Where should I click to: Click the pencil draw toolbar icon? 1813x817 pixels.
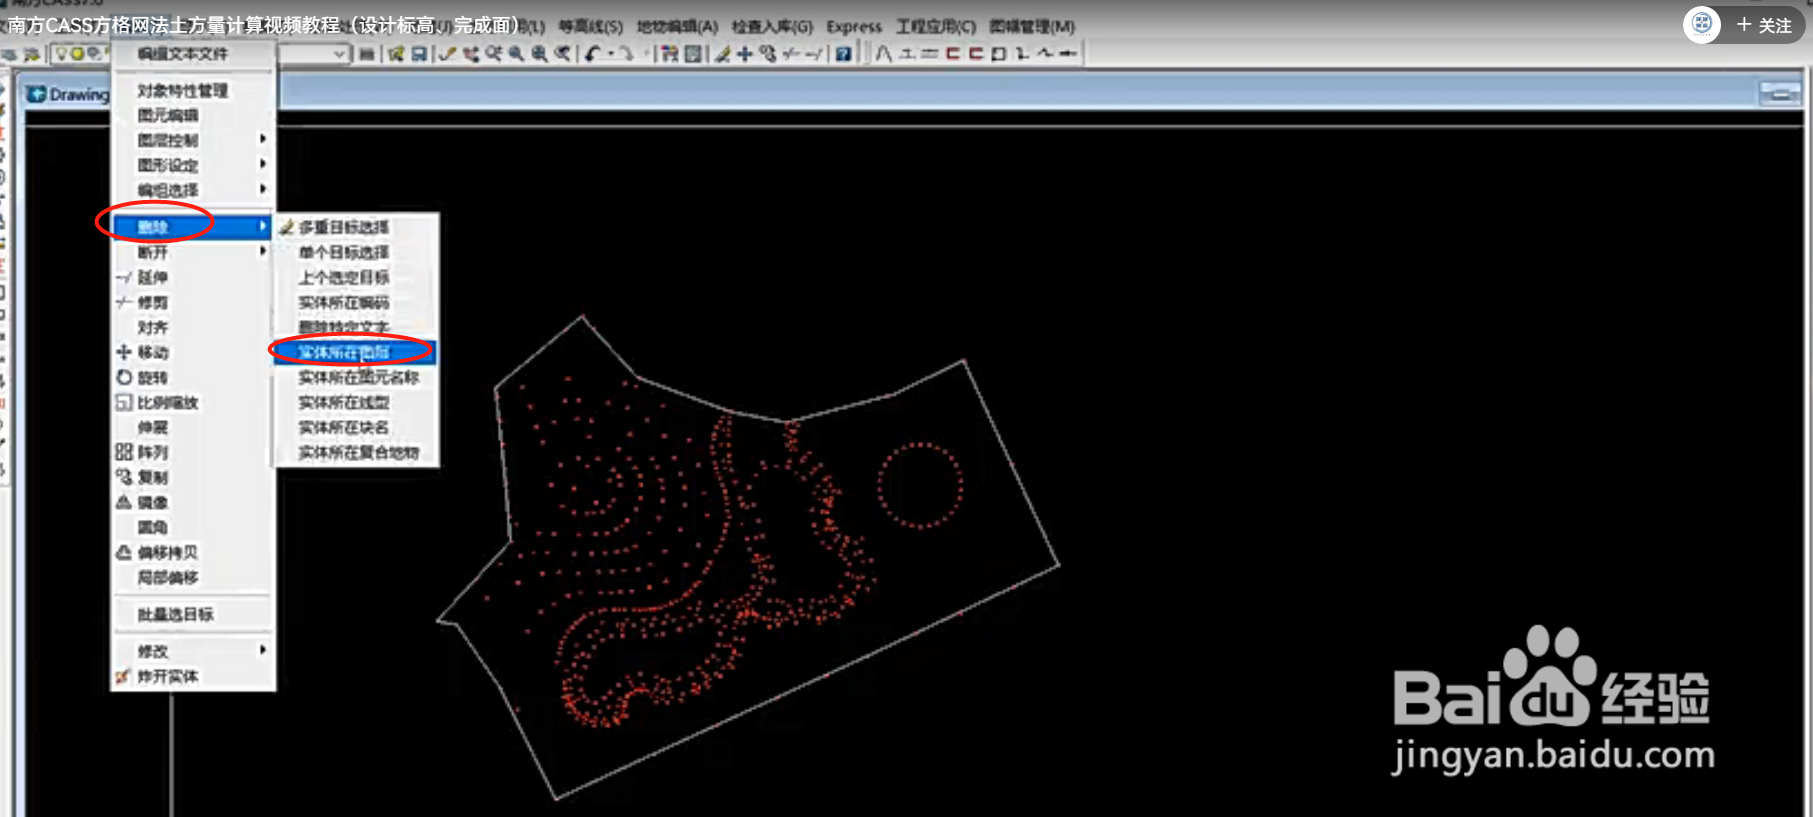[722, 54]
